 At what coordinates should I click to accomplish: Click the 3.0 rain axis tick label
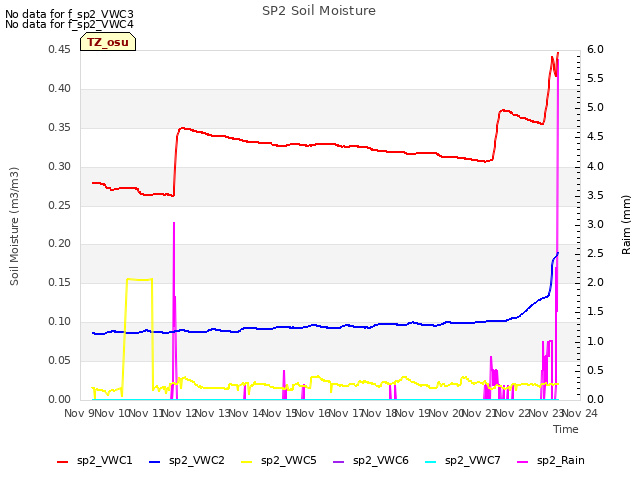(595, 224)
